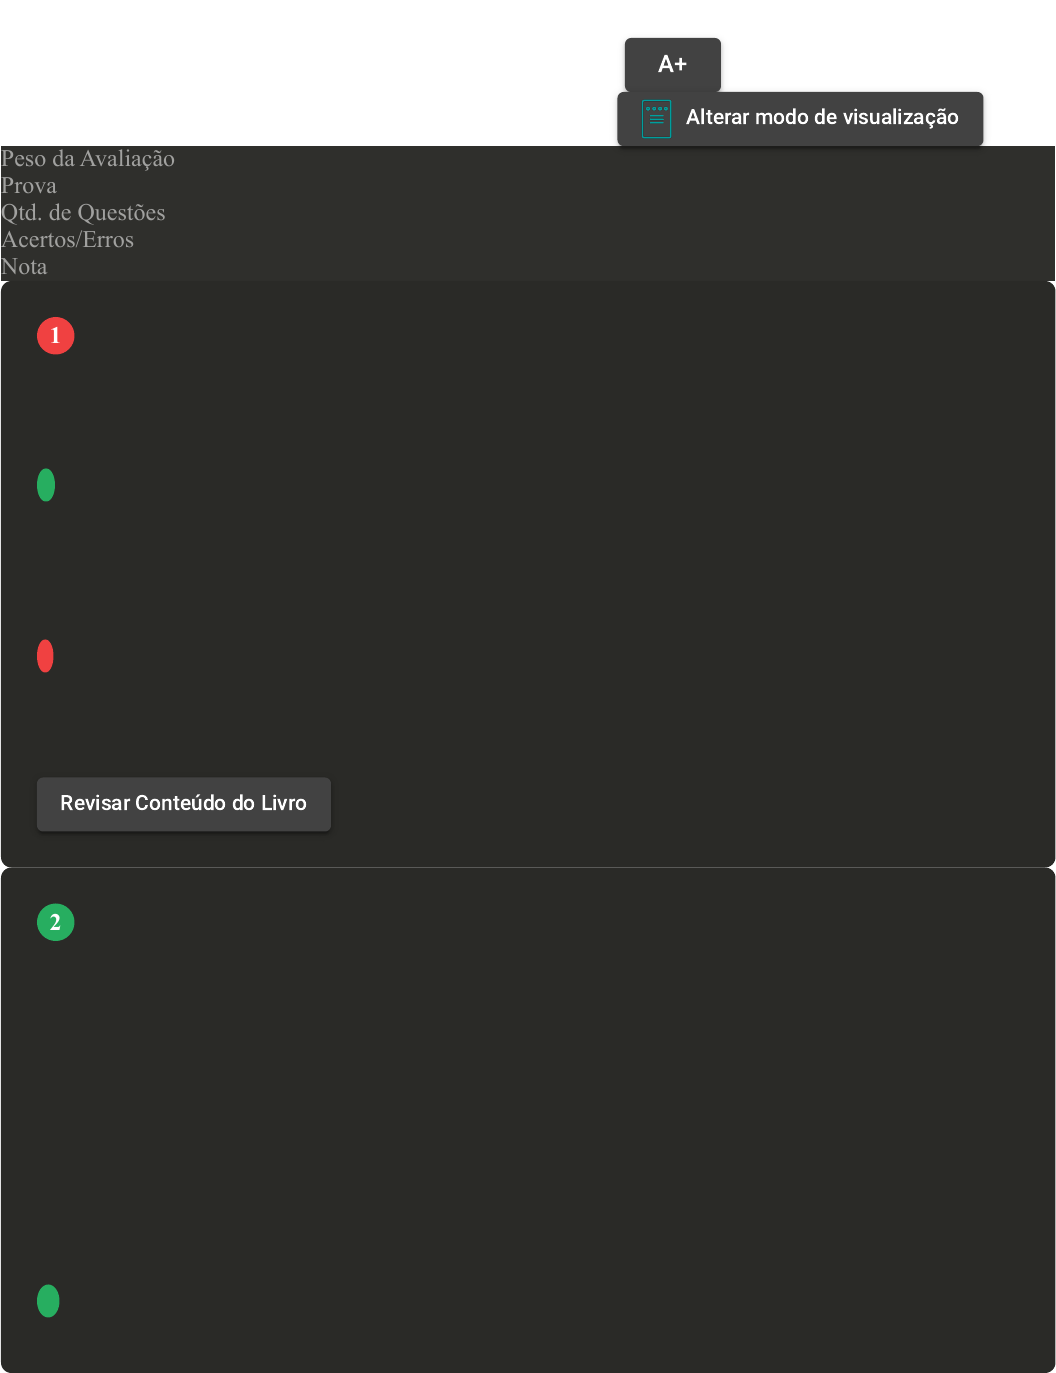Click the document icon for view mode
The width and height of the screenshot is (1056, 1373).
[656, 119]
